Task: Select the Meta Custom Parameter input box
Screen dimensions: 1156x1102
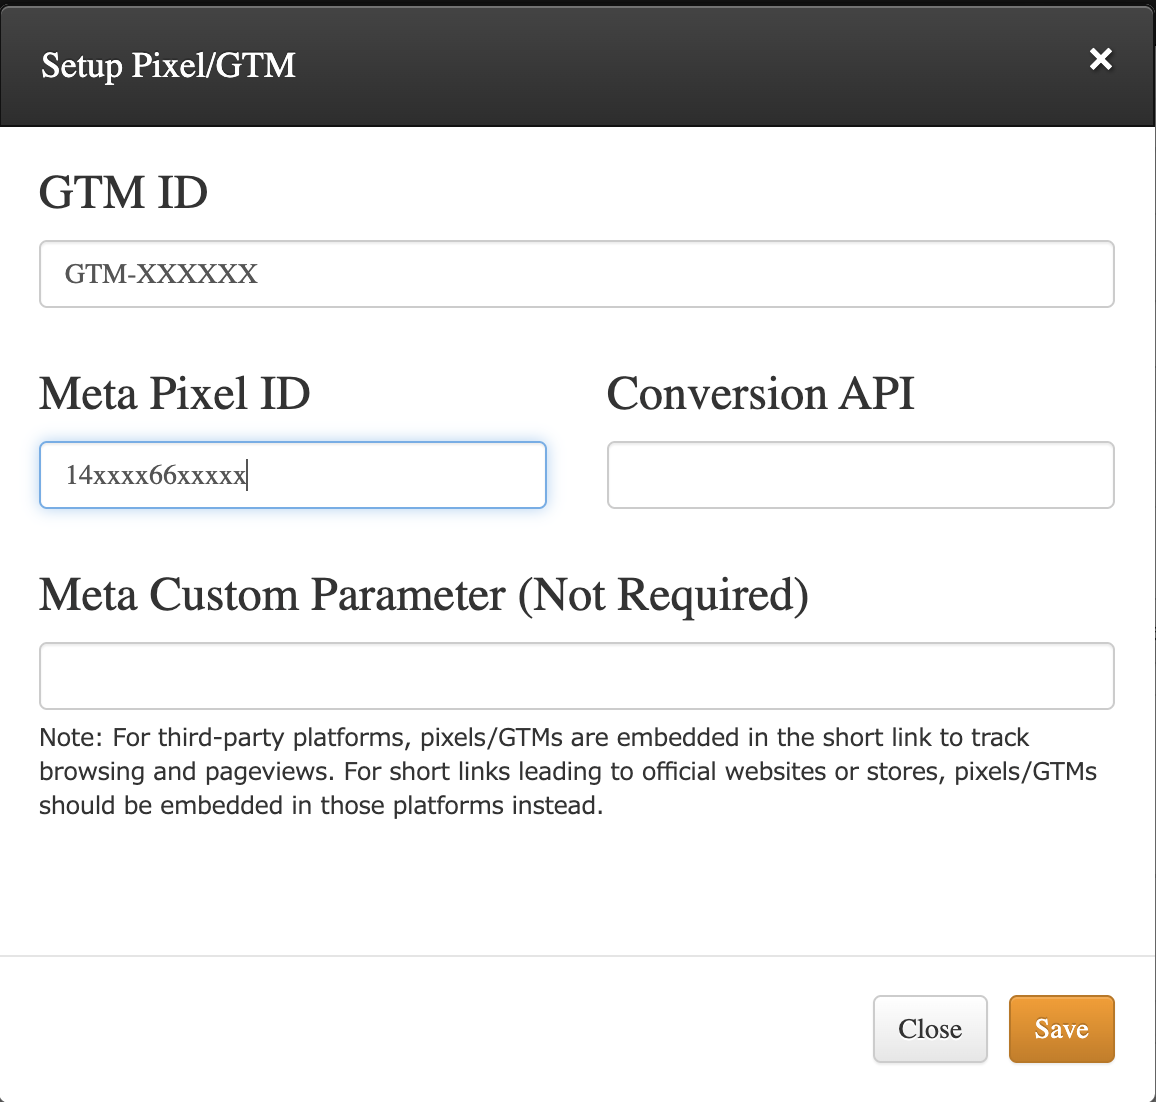Action: (576, 676)
